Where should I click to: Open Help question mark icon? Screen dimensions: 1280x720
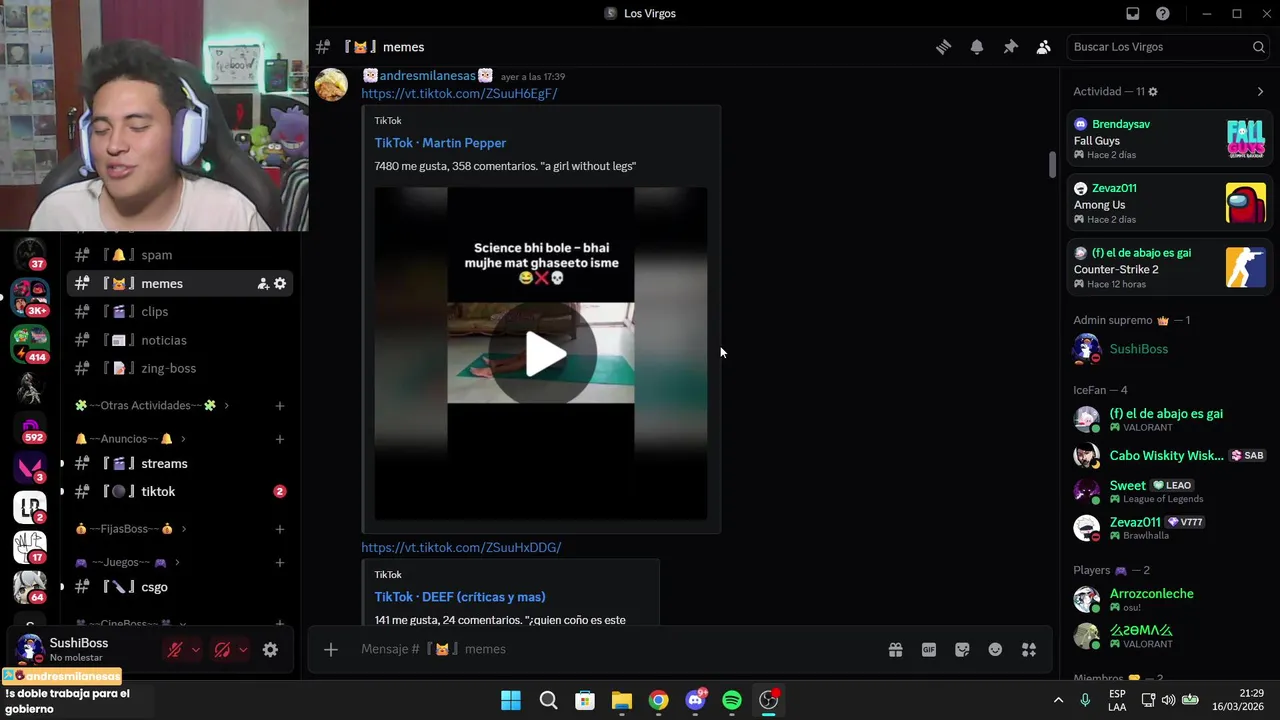[x=1163, y=14]
